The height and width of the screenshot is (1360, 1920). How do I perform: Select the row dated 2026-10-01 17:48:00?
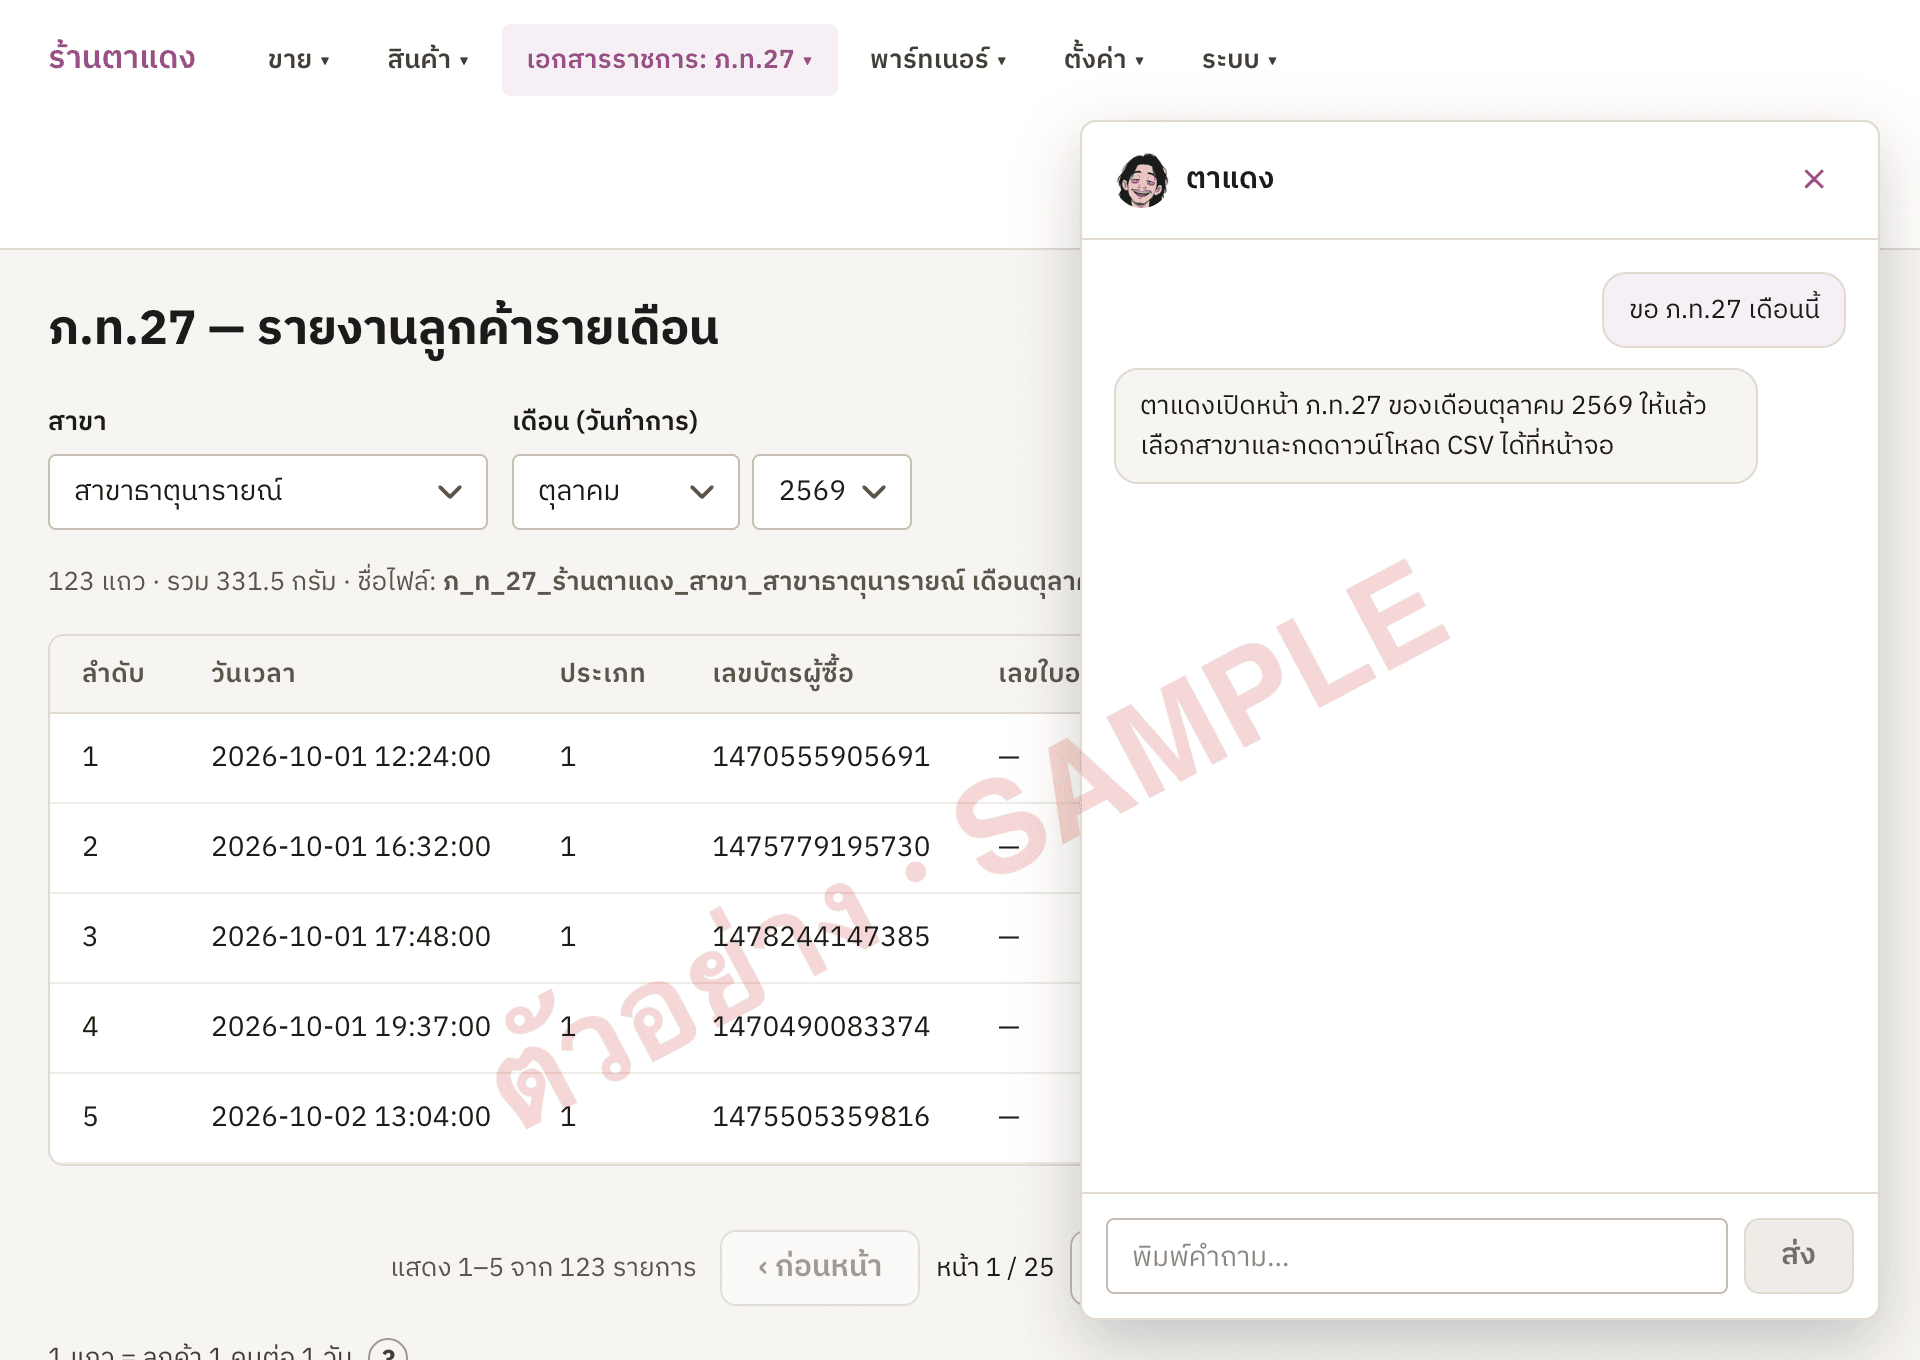click(x=565, y=937)
